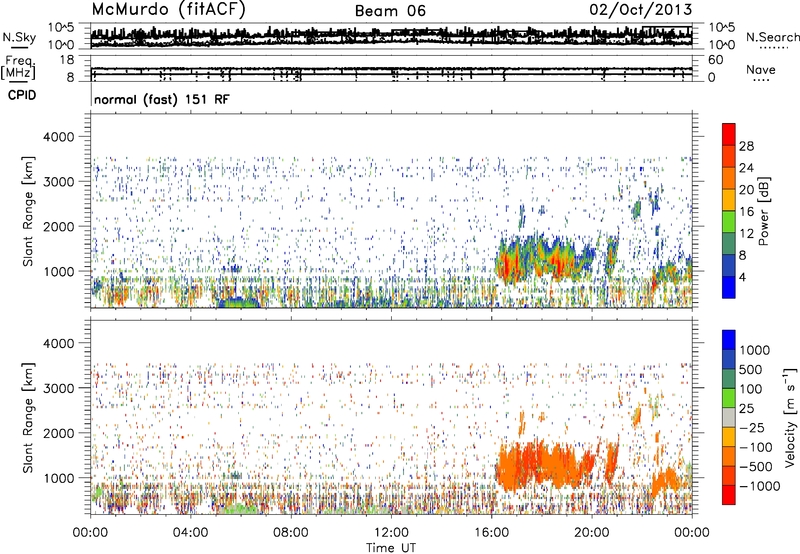This screenshot has width=800, height=554.
Task: Click the "60" Nave axis tick
Action: pyautogui.click(x=715, y=60)
